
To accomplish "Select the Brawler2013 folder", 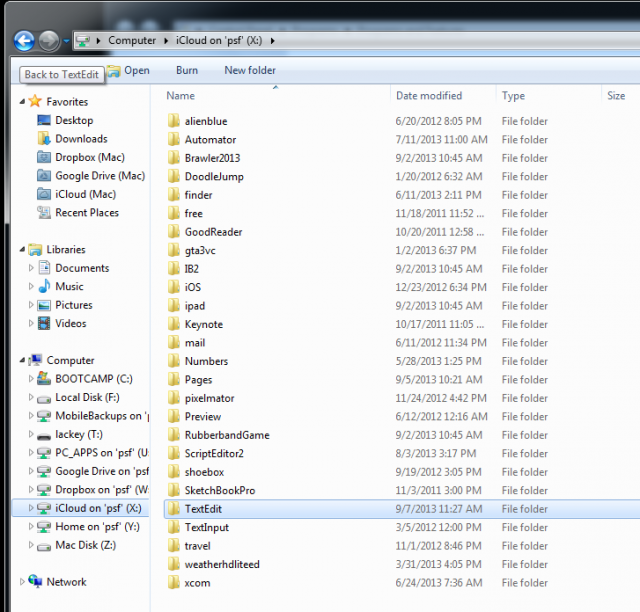I will (212, 158).
